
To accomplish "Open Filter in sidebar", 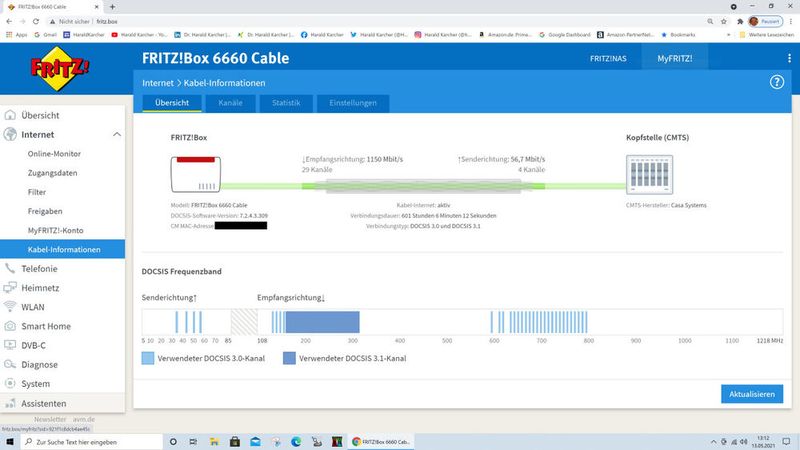I will point(37,192).
